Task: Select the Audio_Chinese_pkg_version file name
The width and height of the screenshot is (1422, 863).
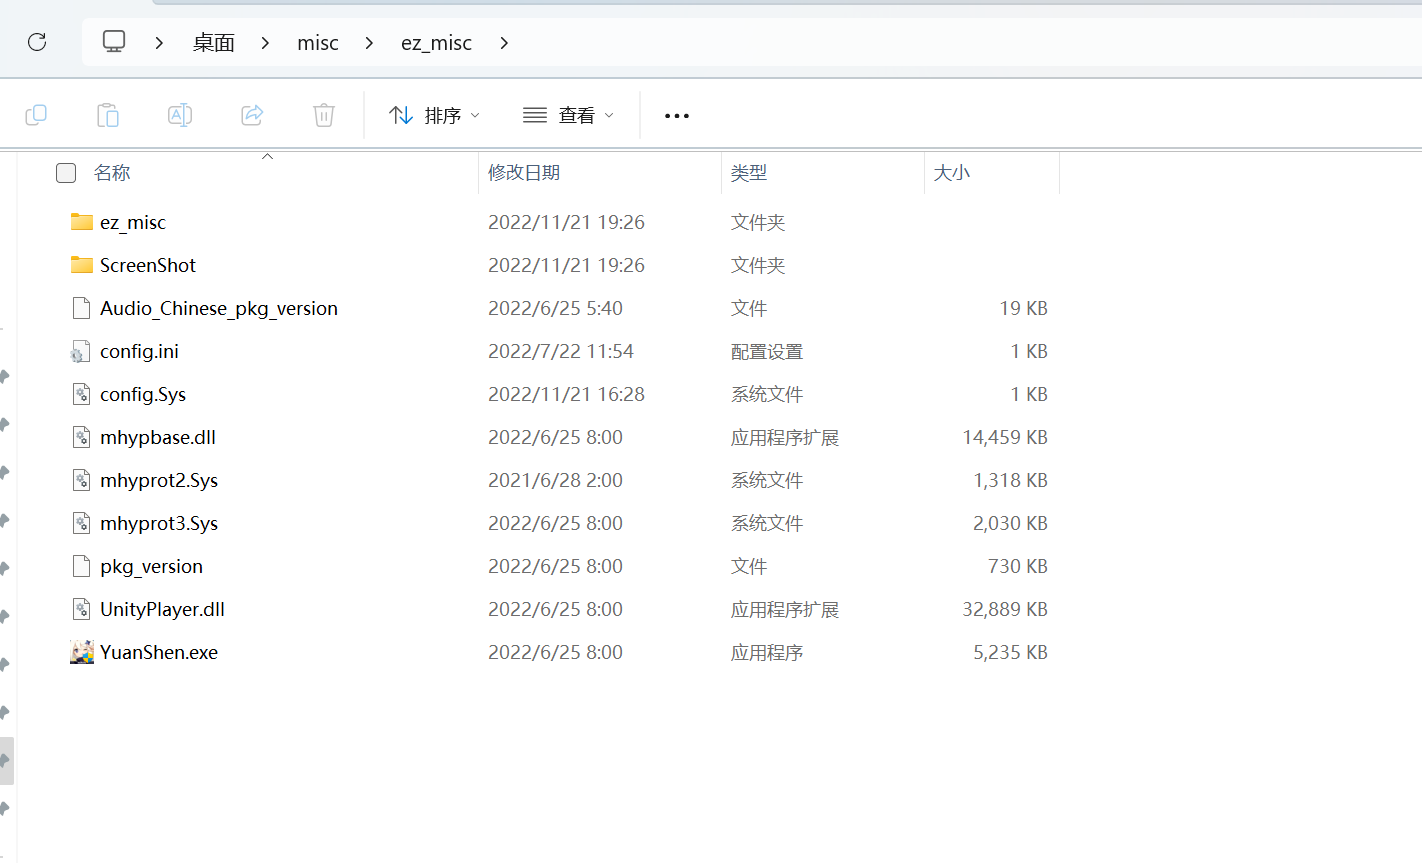Action: (219, 308)
